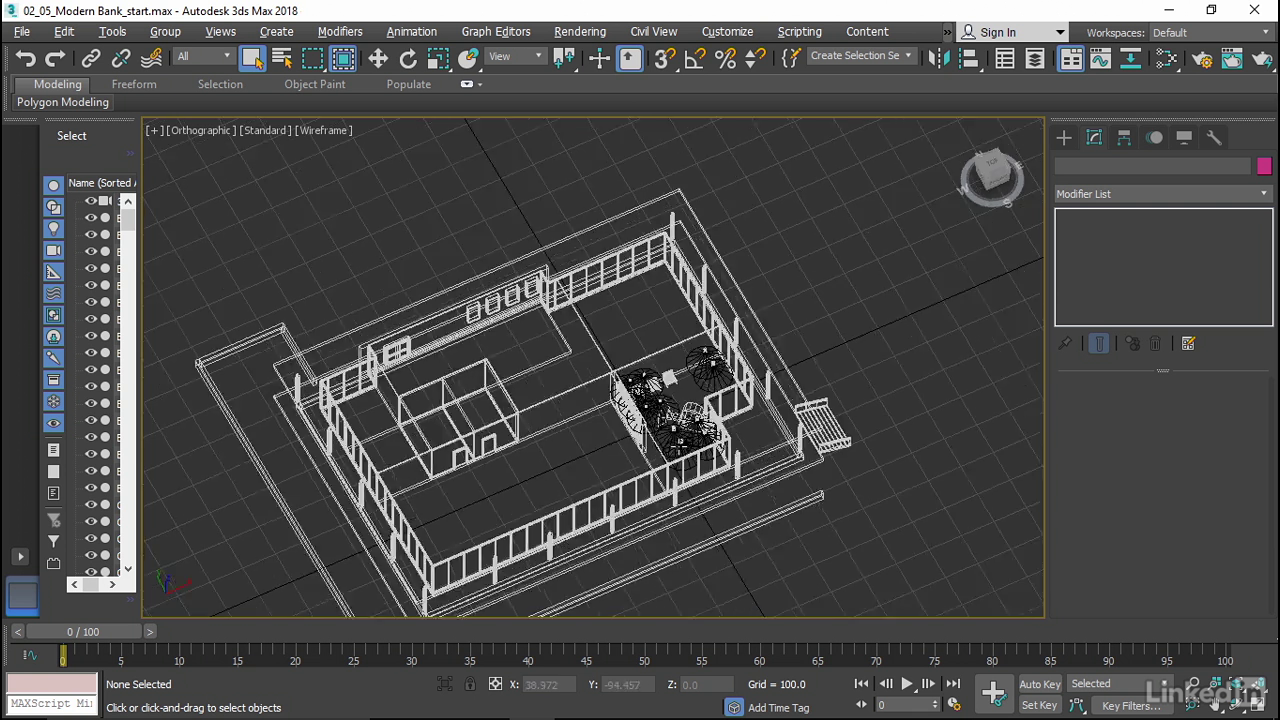The height and width of the screenshot is (720, 1280).
Task: Open the Select by Name list icon
Action: pyautogui.click(x=283, y=59)
